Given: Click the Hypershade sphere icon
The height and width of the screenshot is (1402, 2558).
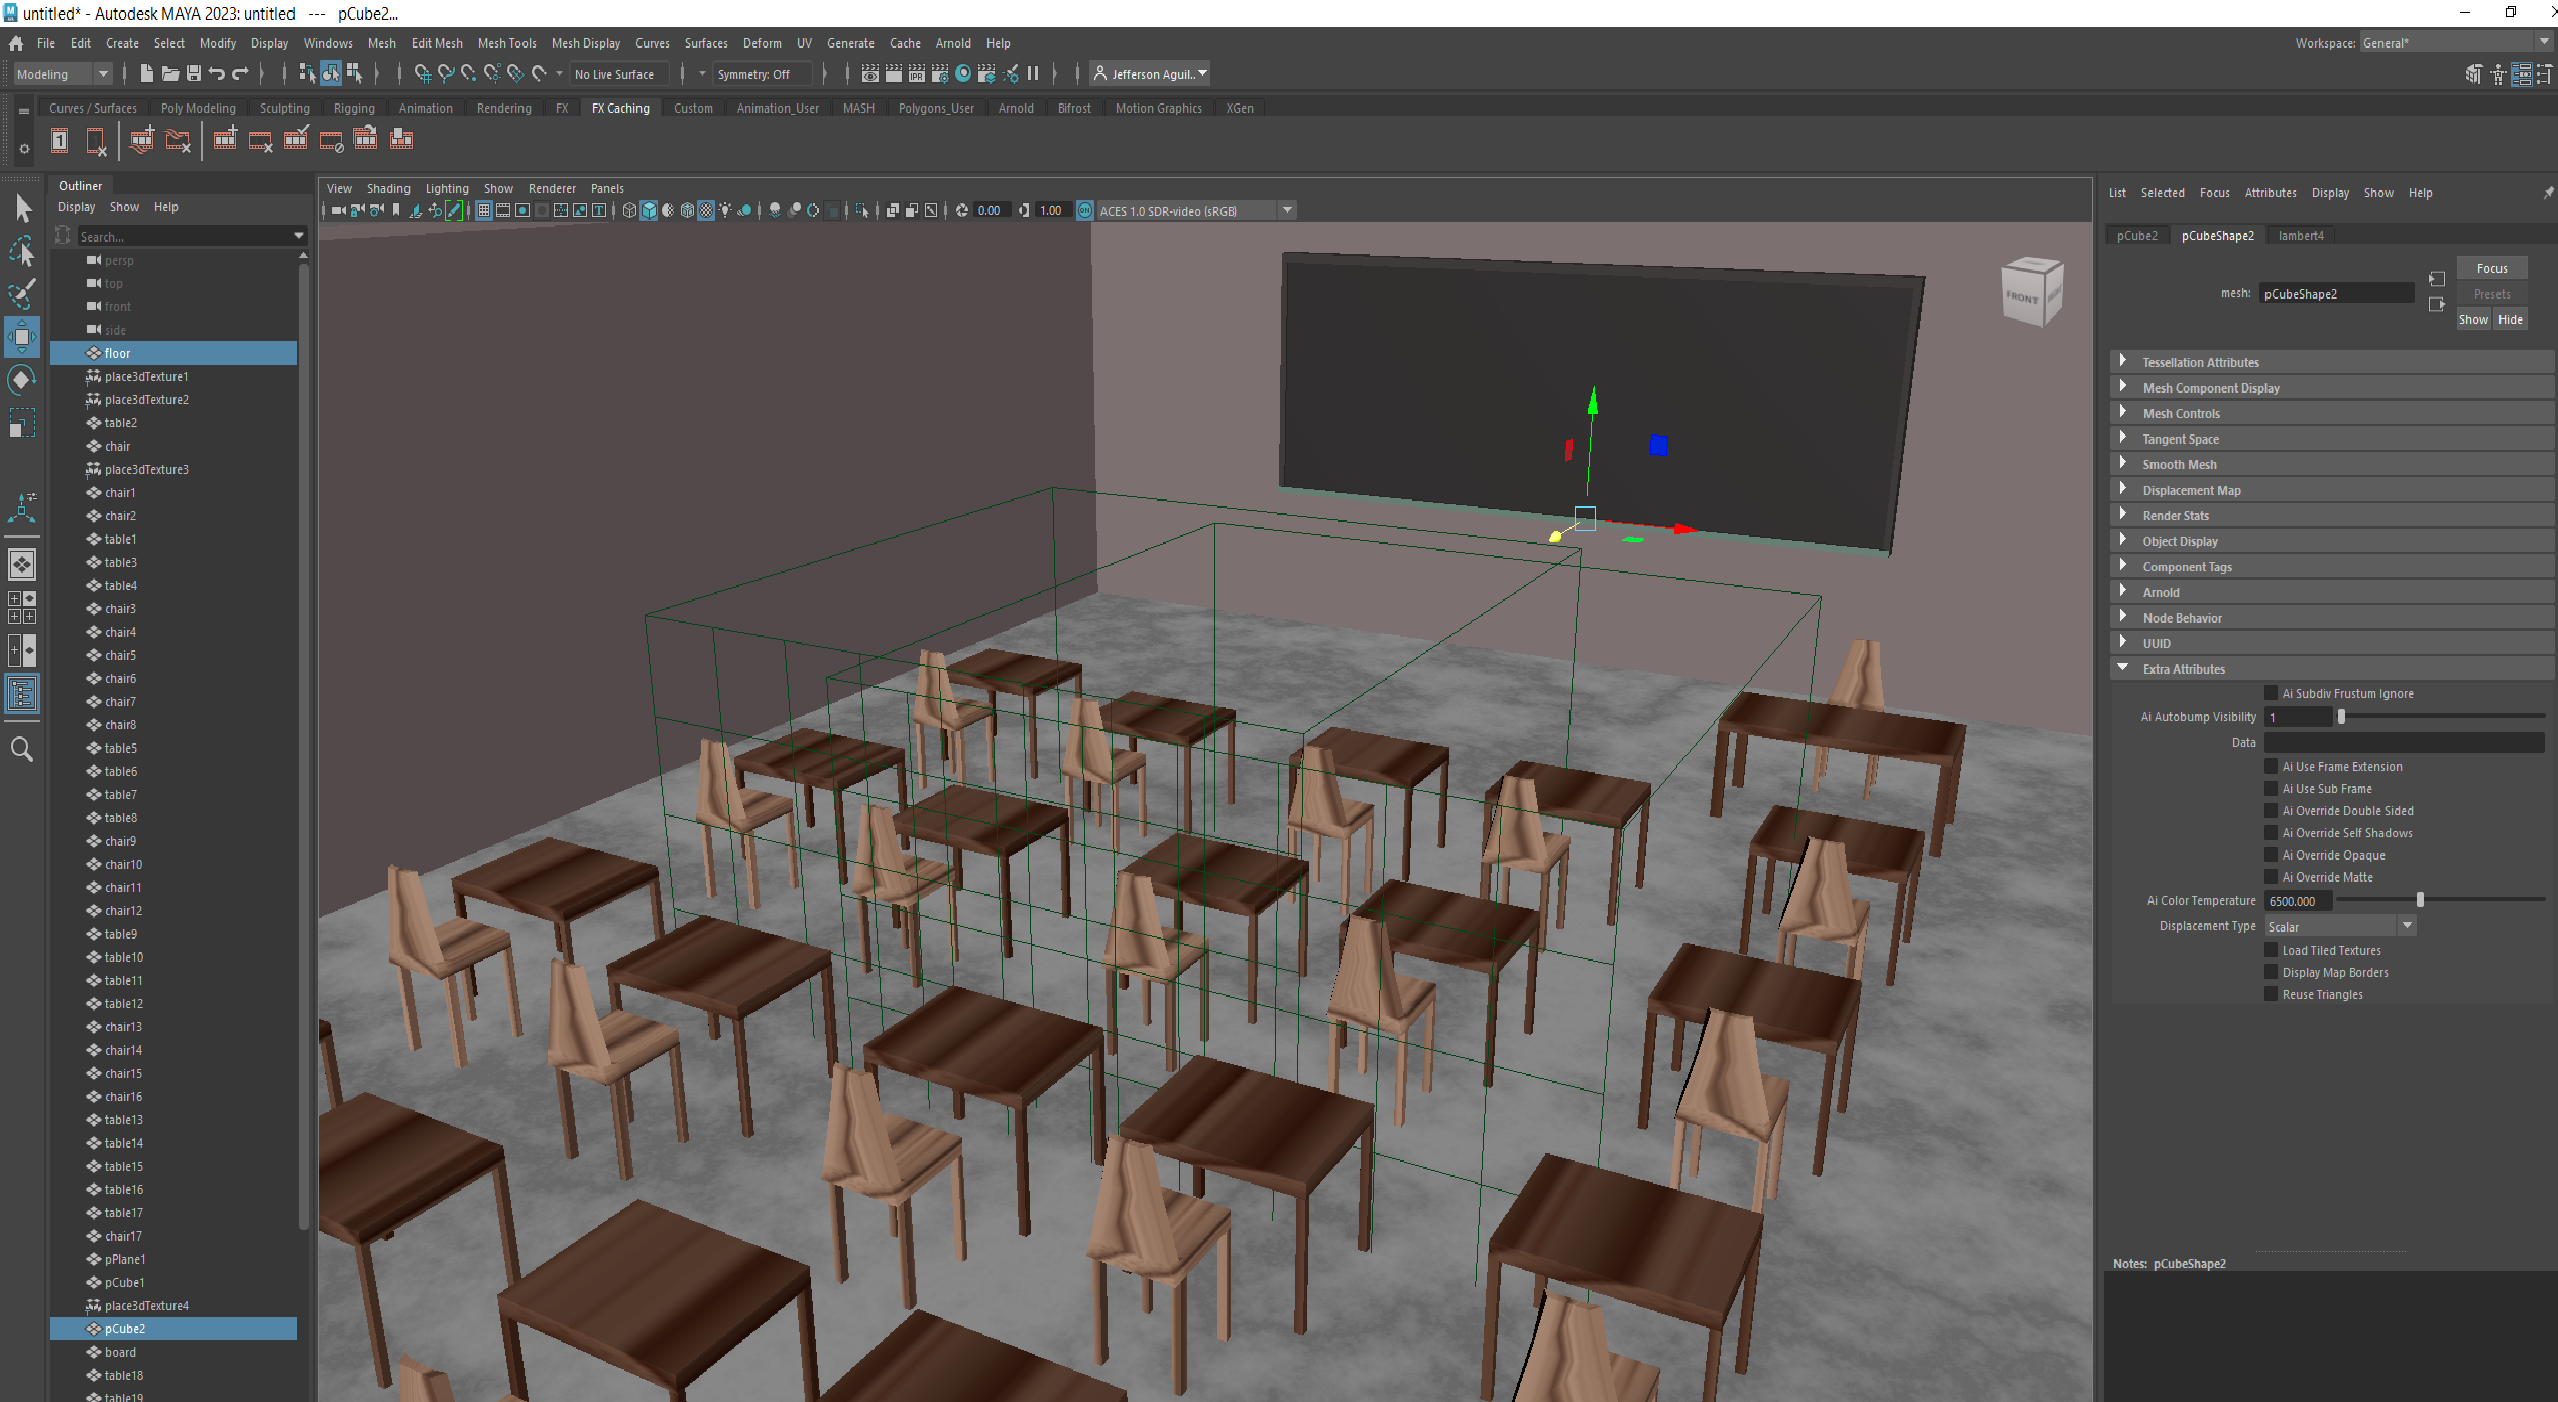Looking at the screenshot, I should [963, 73].
